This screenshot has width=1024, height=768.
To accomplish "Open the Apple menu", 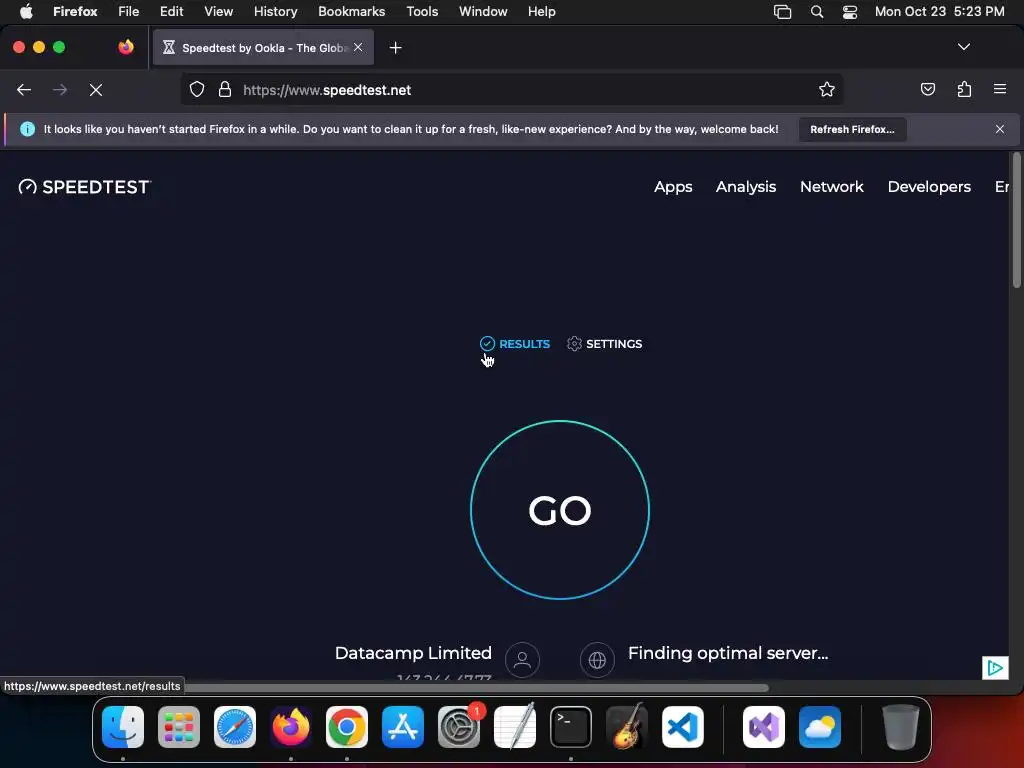I will pyautogui.click(x=26, y=12).
